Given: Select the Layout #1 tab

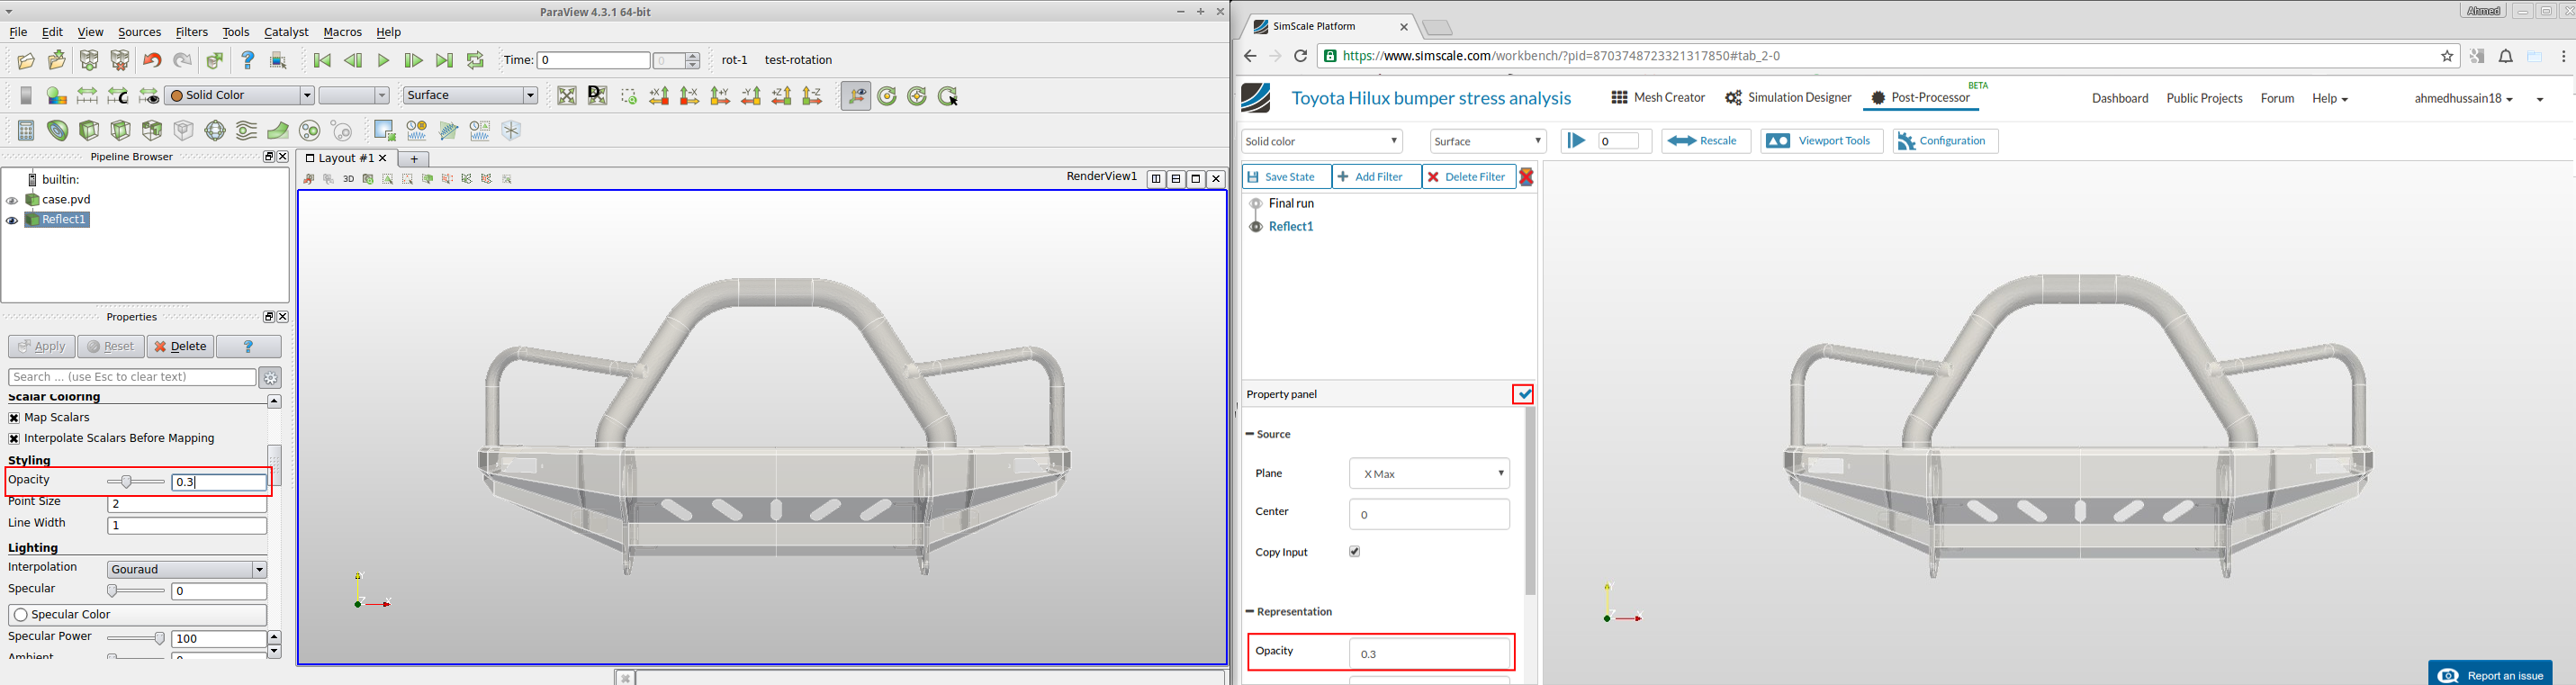Looking at the screenshot, I should tap(346, 159).
